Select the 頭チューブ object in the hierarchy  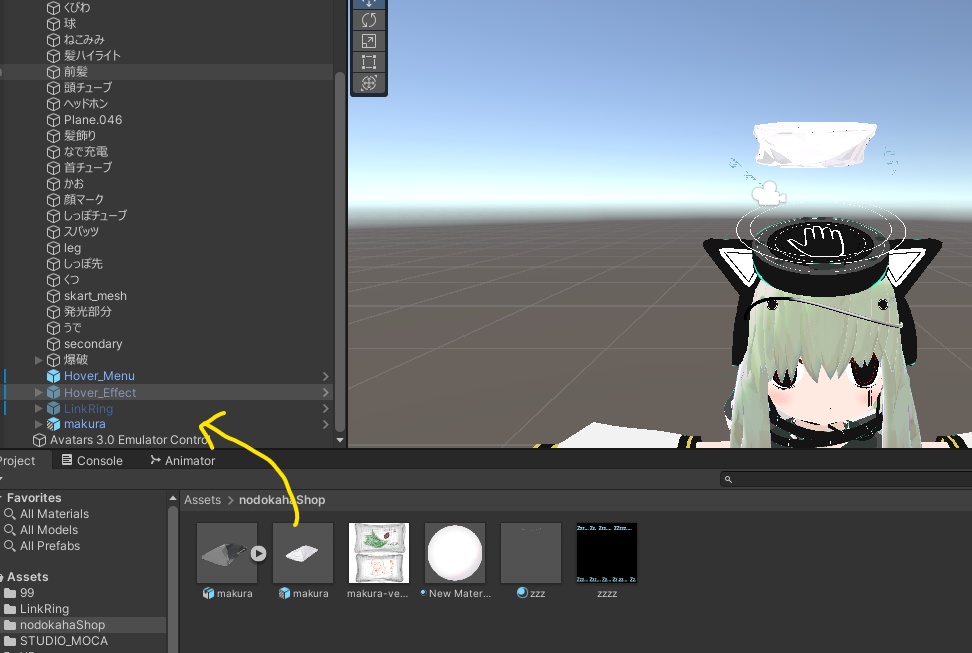click(88, 88)
